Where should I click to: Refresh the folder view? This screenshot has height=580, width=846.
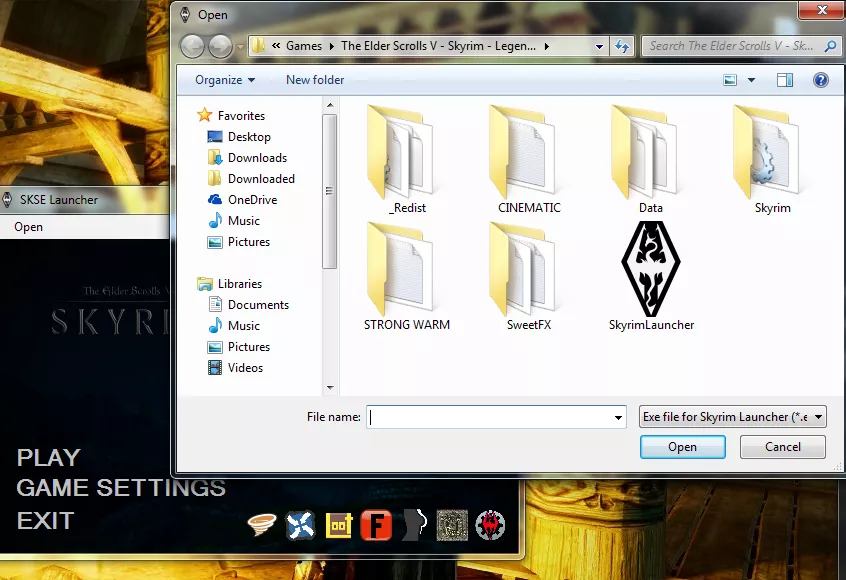tap(622, 46)
